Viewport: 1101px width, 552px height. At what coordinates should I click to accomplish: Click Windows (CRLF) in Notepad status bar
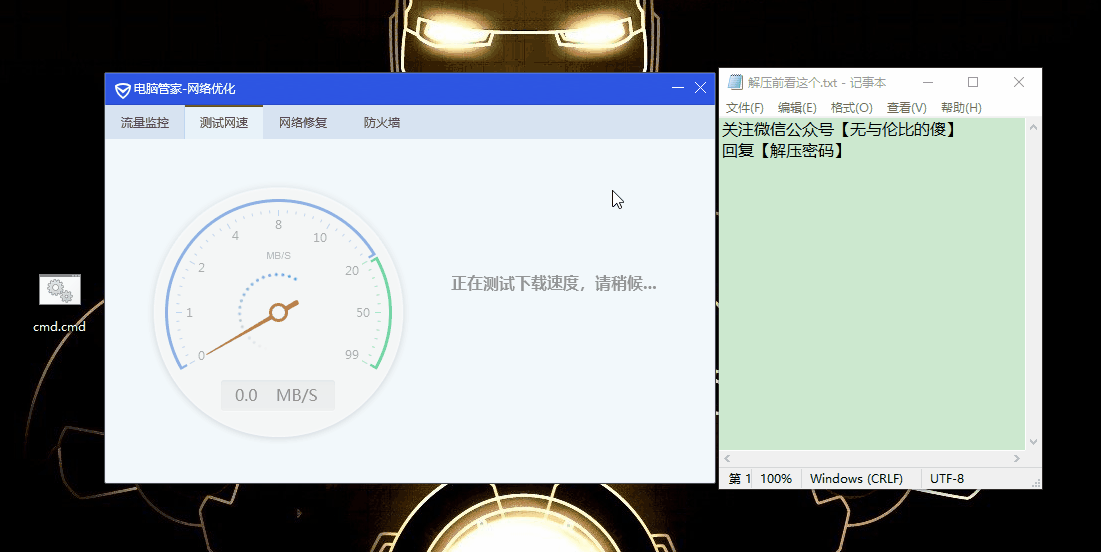pos(856,478)
